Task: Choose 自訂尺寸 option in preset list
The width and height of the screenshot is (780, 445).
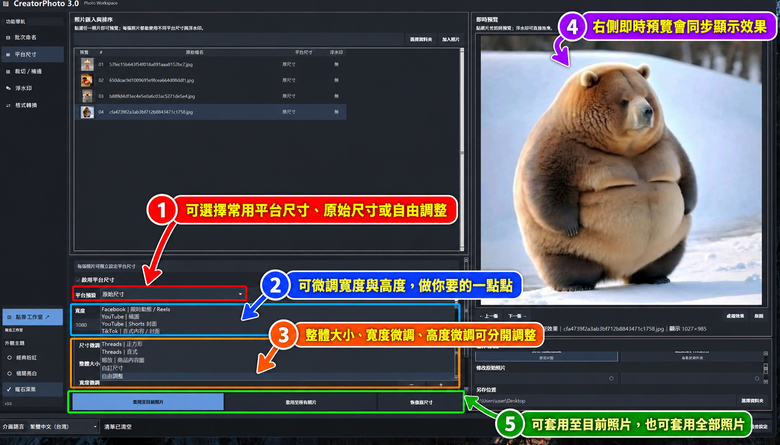Action: click(112, 368)
